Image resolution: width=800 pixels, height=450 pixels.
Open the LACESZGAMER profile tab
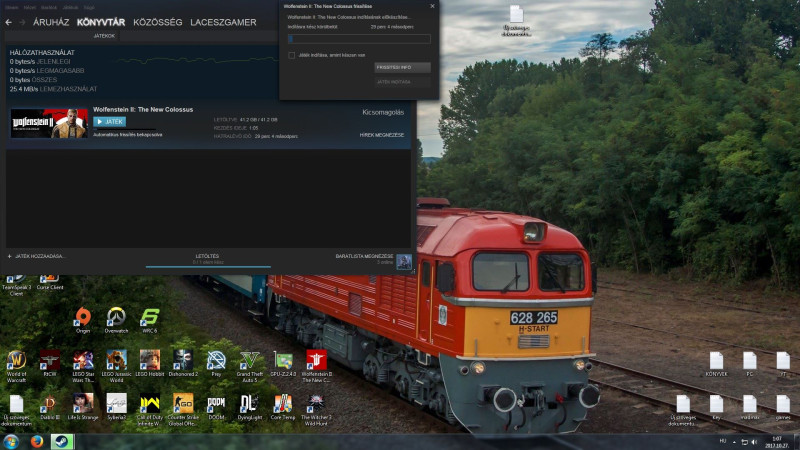point(223,22)
